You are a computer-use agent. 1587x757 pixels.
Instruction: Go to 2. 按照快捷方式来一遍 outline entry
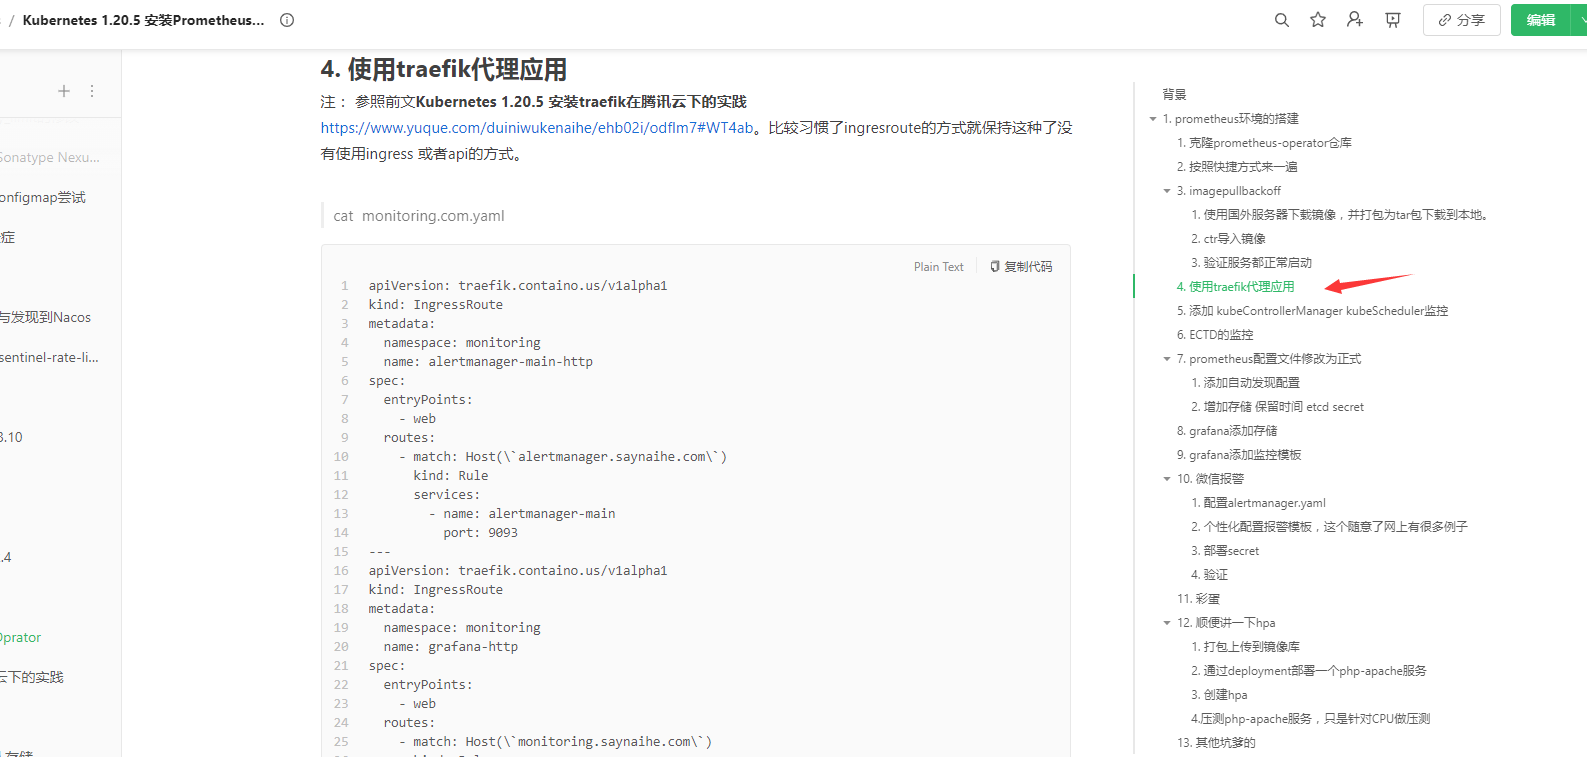(x=1237, y=167)
